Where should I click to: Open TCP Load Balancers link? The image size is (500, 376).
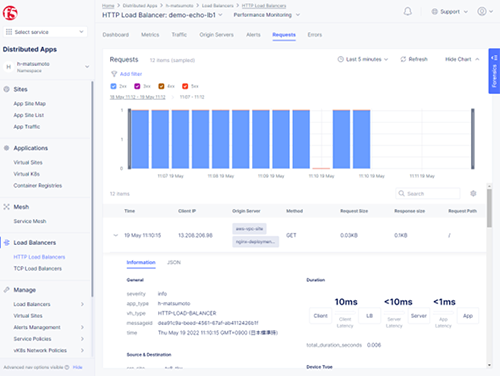(x=38, y=268)
